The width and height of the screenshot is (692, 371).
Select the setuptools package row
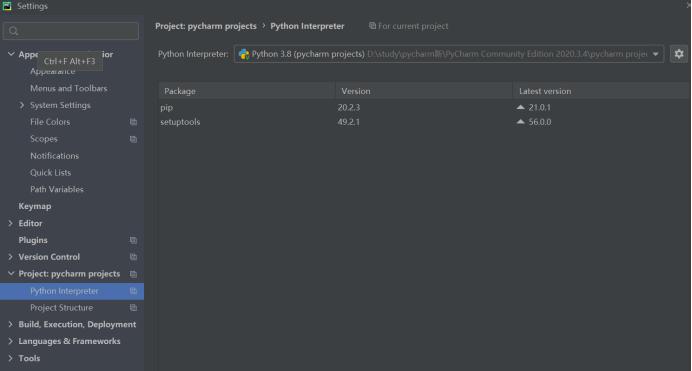424,122
